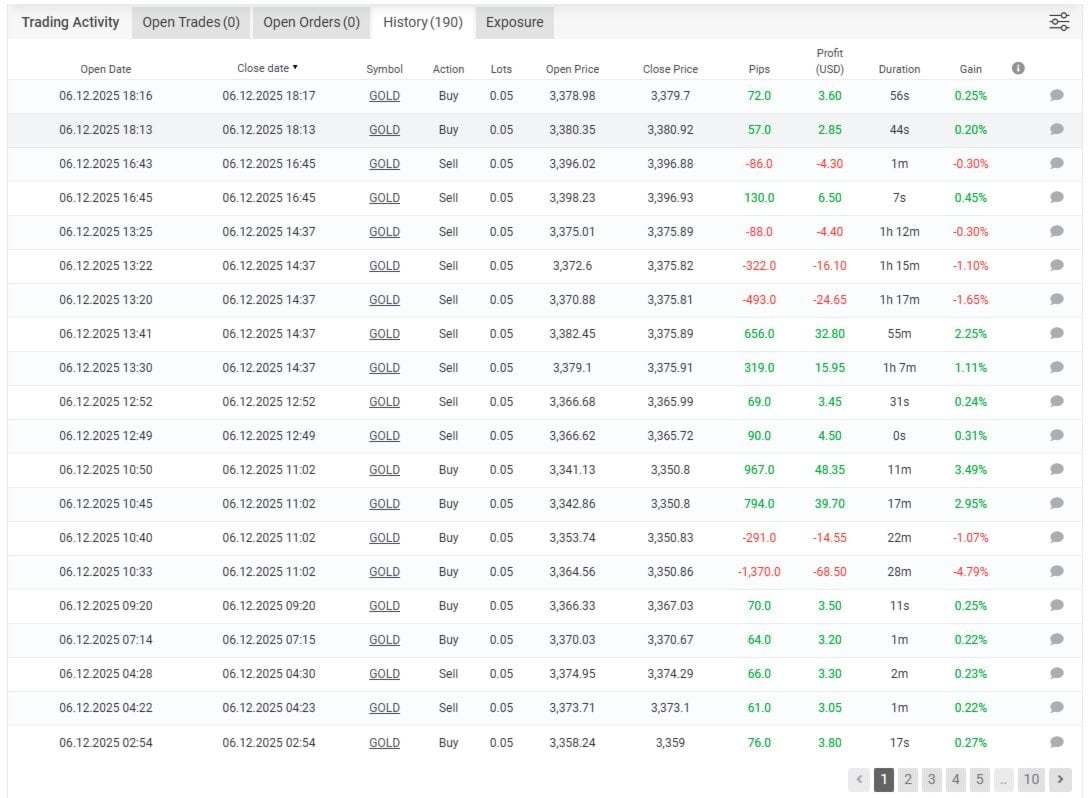The image size is (1089, 798).
Task: Open comment bubble for trade opened 04:28
Action: click(x=1057, y=674)
